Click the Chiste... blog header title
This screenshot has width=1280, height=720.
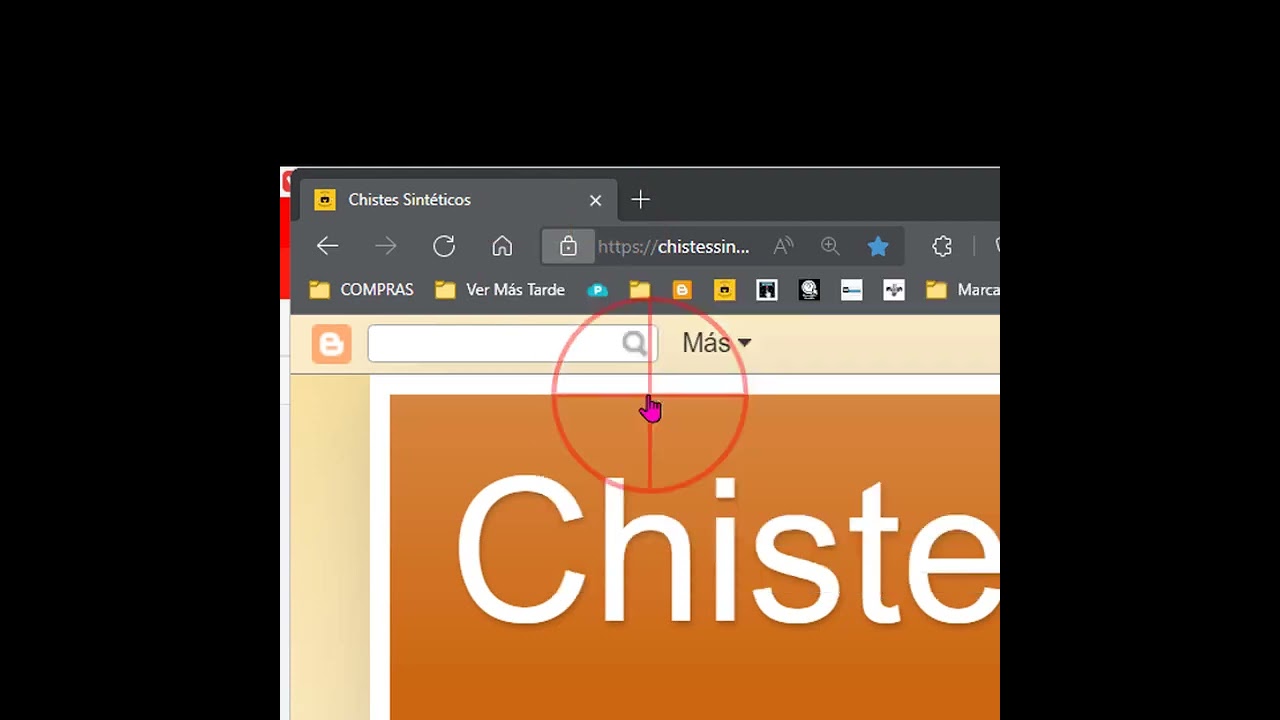tap(727, 551)
